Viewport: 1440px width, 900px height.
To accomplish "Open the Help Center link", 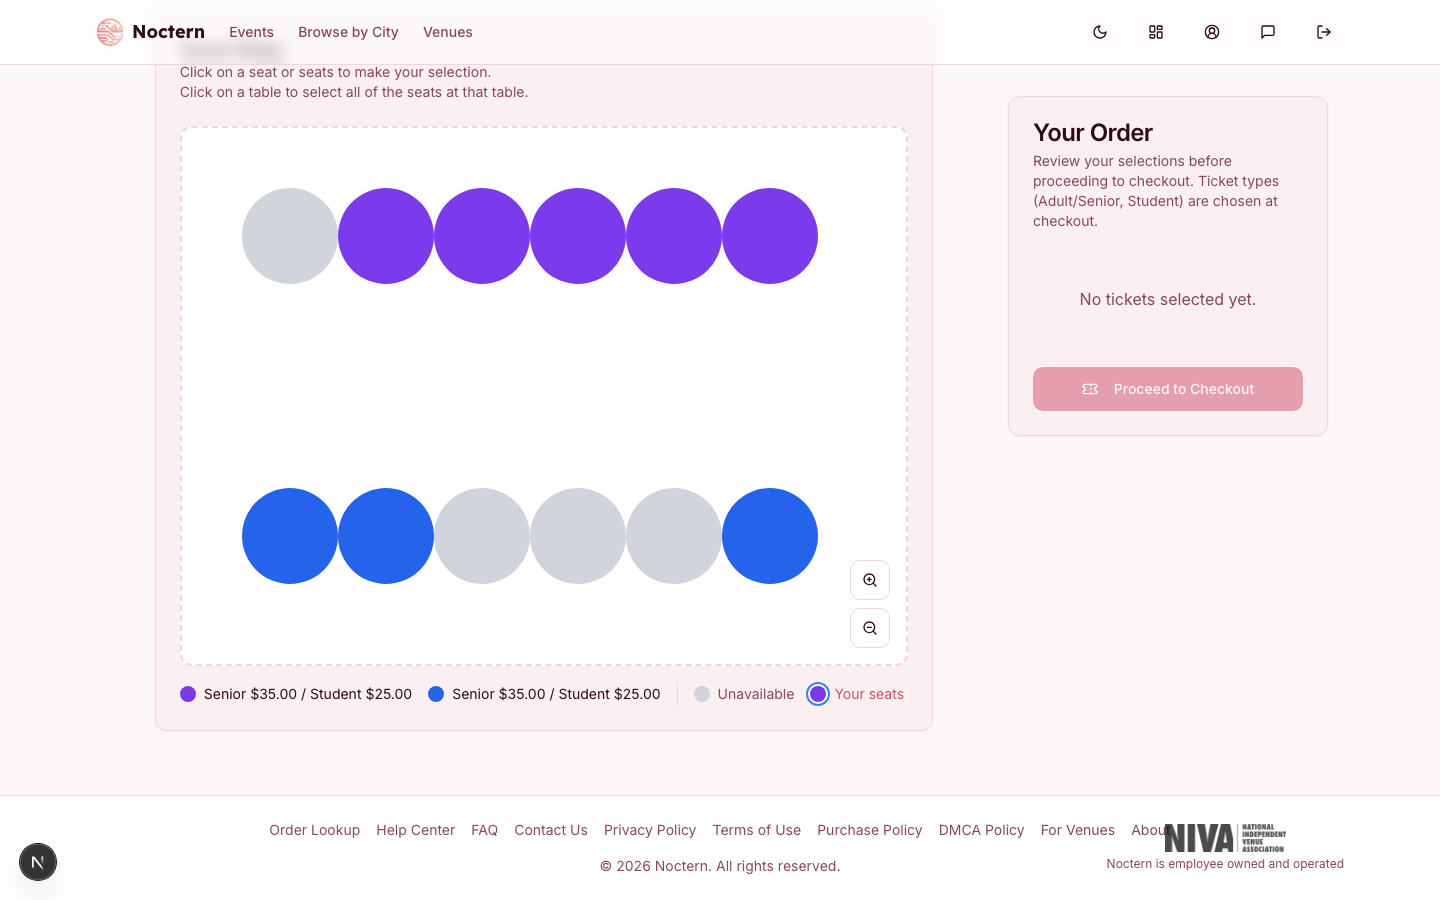I will point(415,830).
